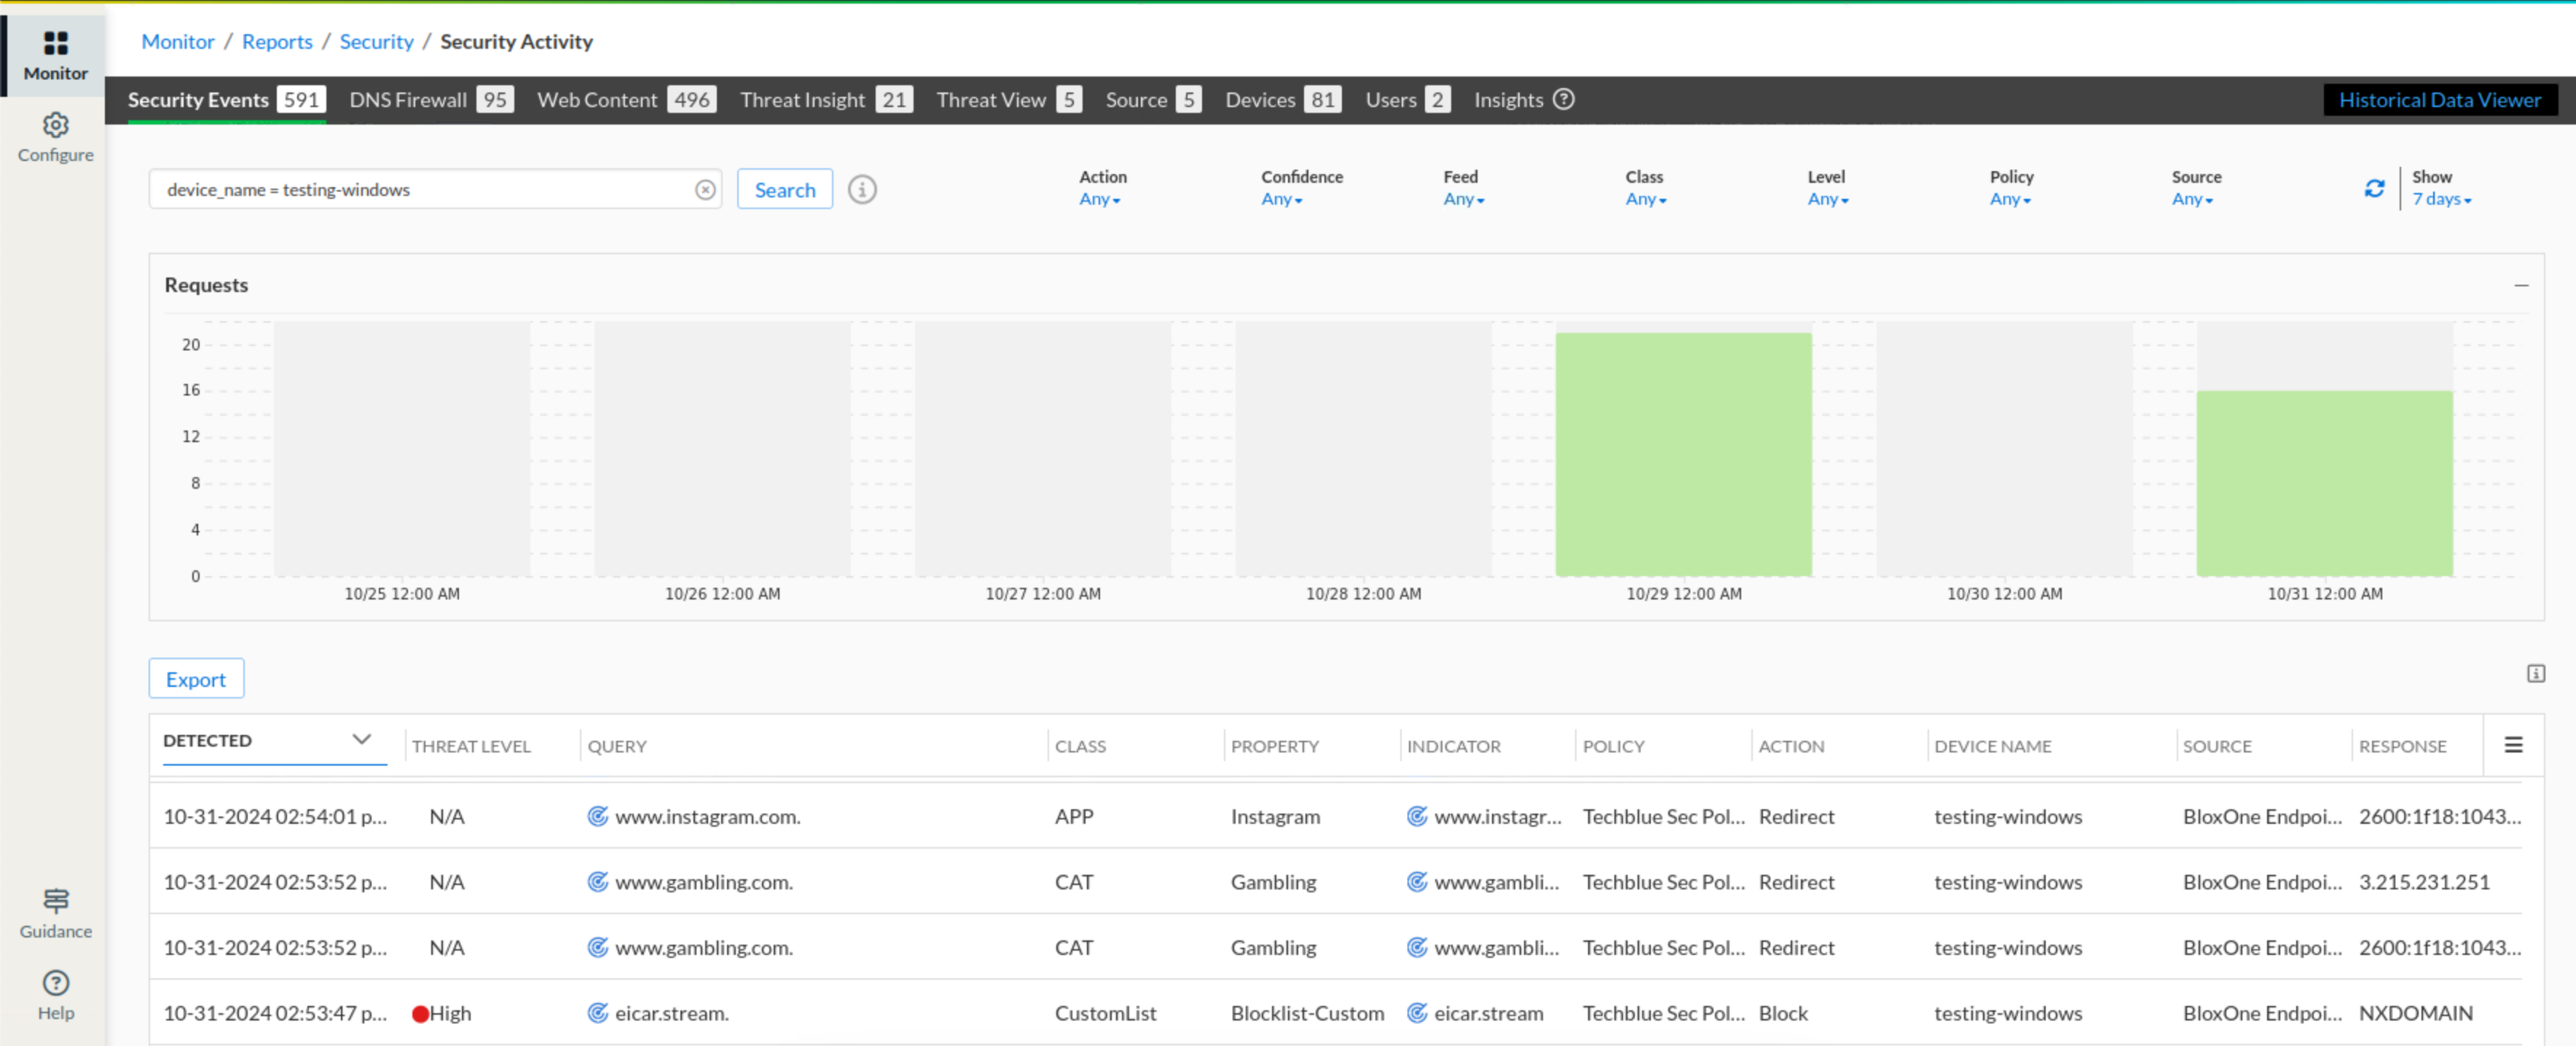Open Monitor in the sidebar
The width and height of the screenshot is (2576, 1046).
tap(55, 55)
